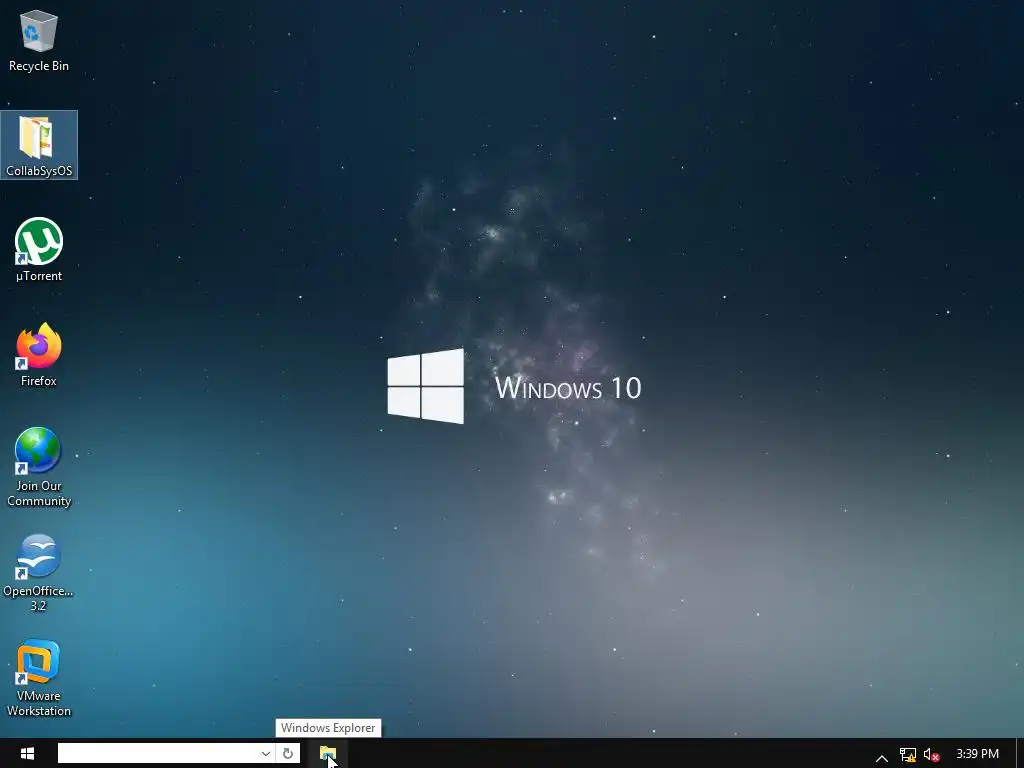Show hidden system tray icons chevron
Viewport: 1024px width, 768px height.
(882, 756)
